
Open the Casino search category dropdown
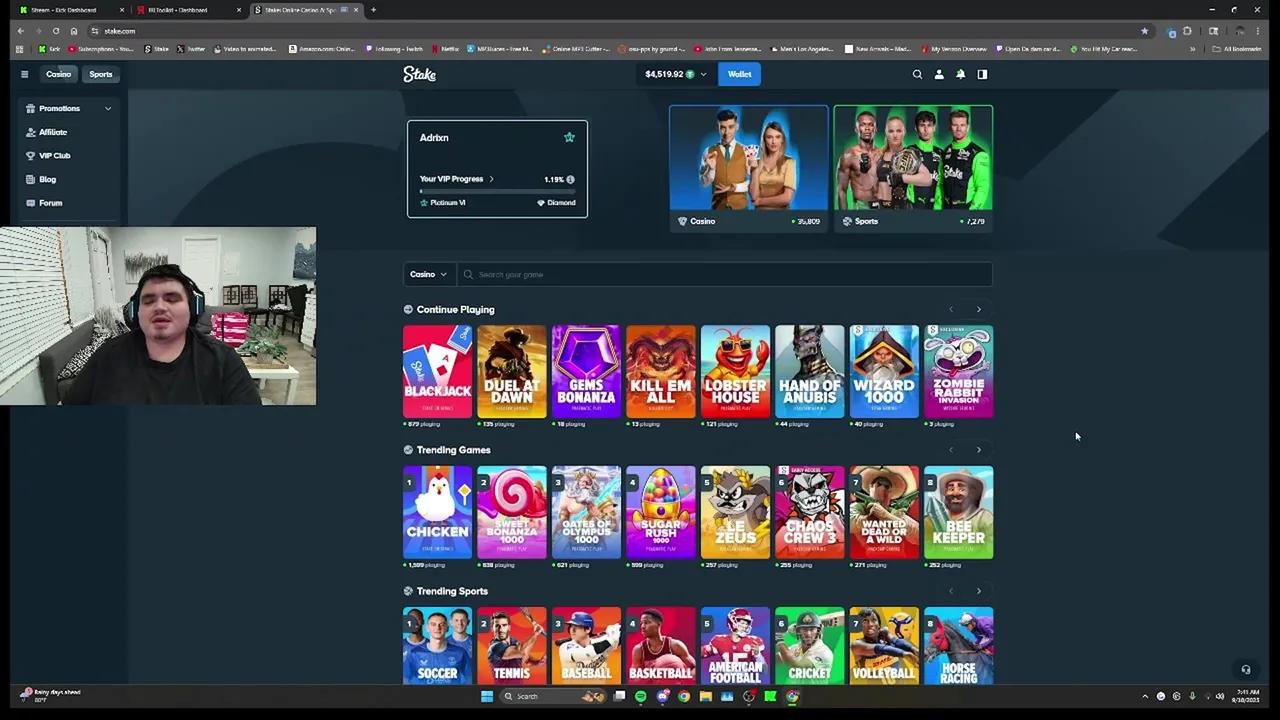click(428, 274)
